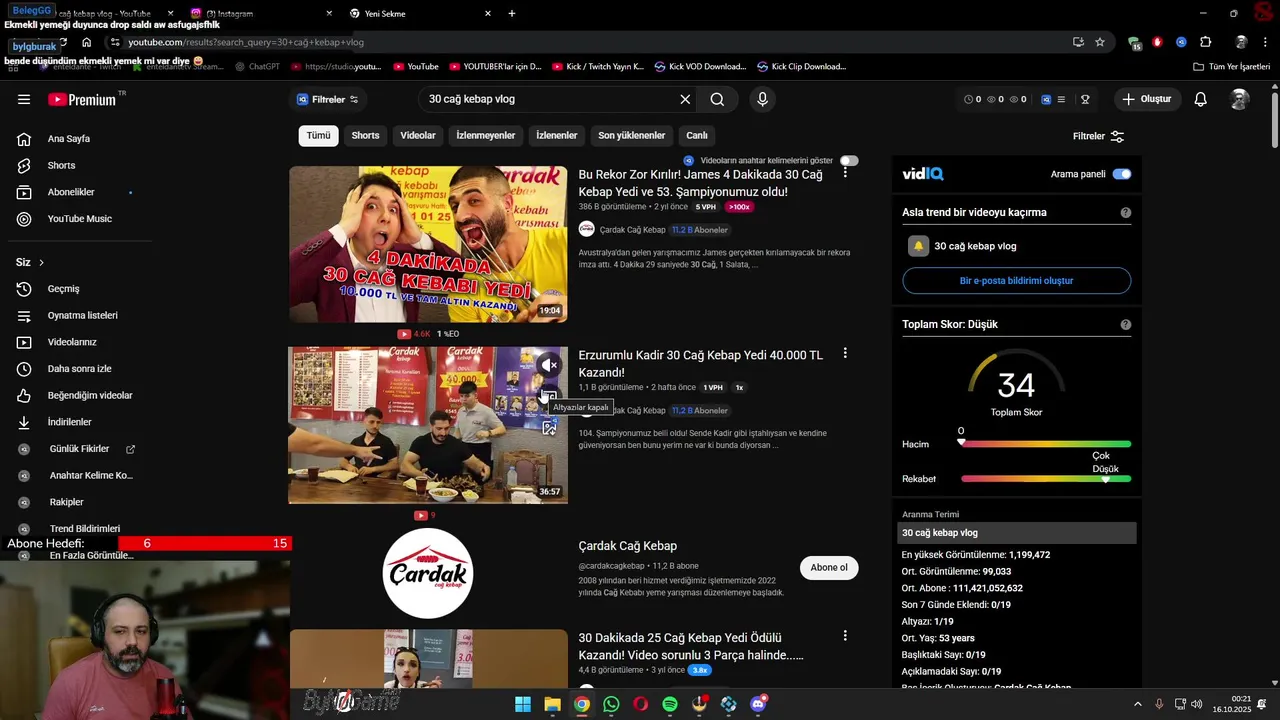
Task: Open the notifications bell
Action: [x=1200, y=99]
